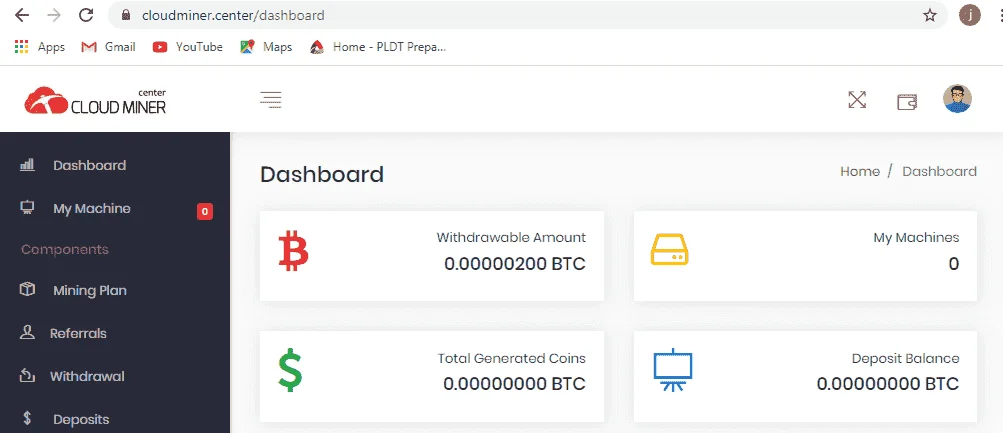Image resolution: width=1003 pixels, height=433 pixels.
Task: Click the Dashboard breadcrumb text
Action: click(939, 171)
